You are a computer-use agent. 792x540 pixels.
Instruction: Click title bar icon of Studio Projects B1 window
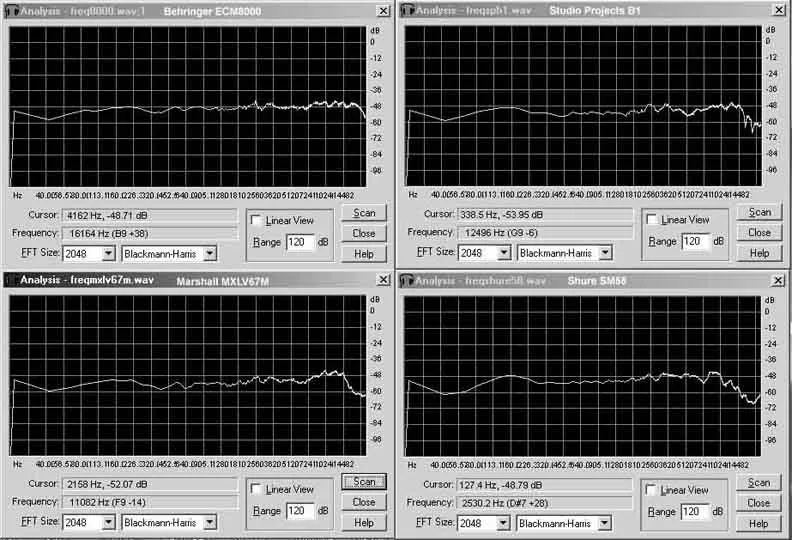coord(407,10)
